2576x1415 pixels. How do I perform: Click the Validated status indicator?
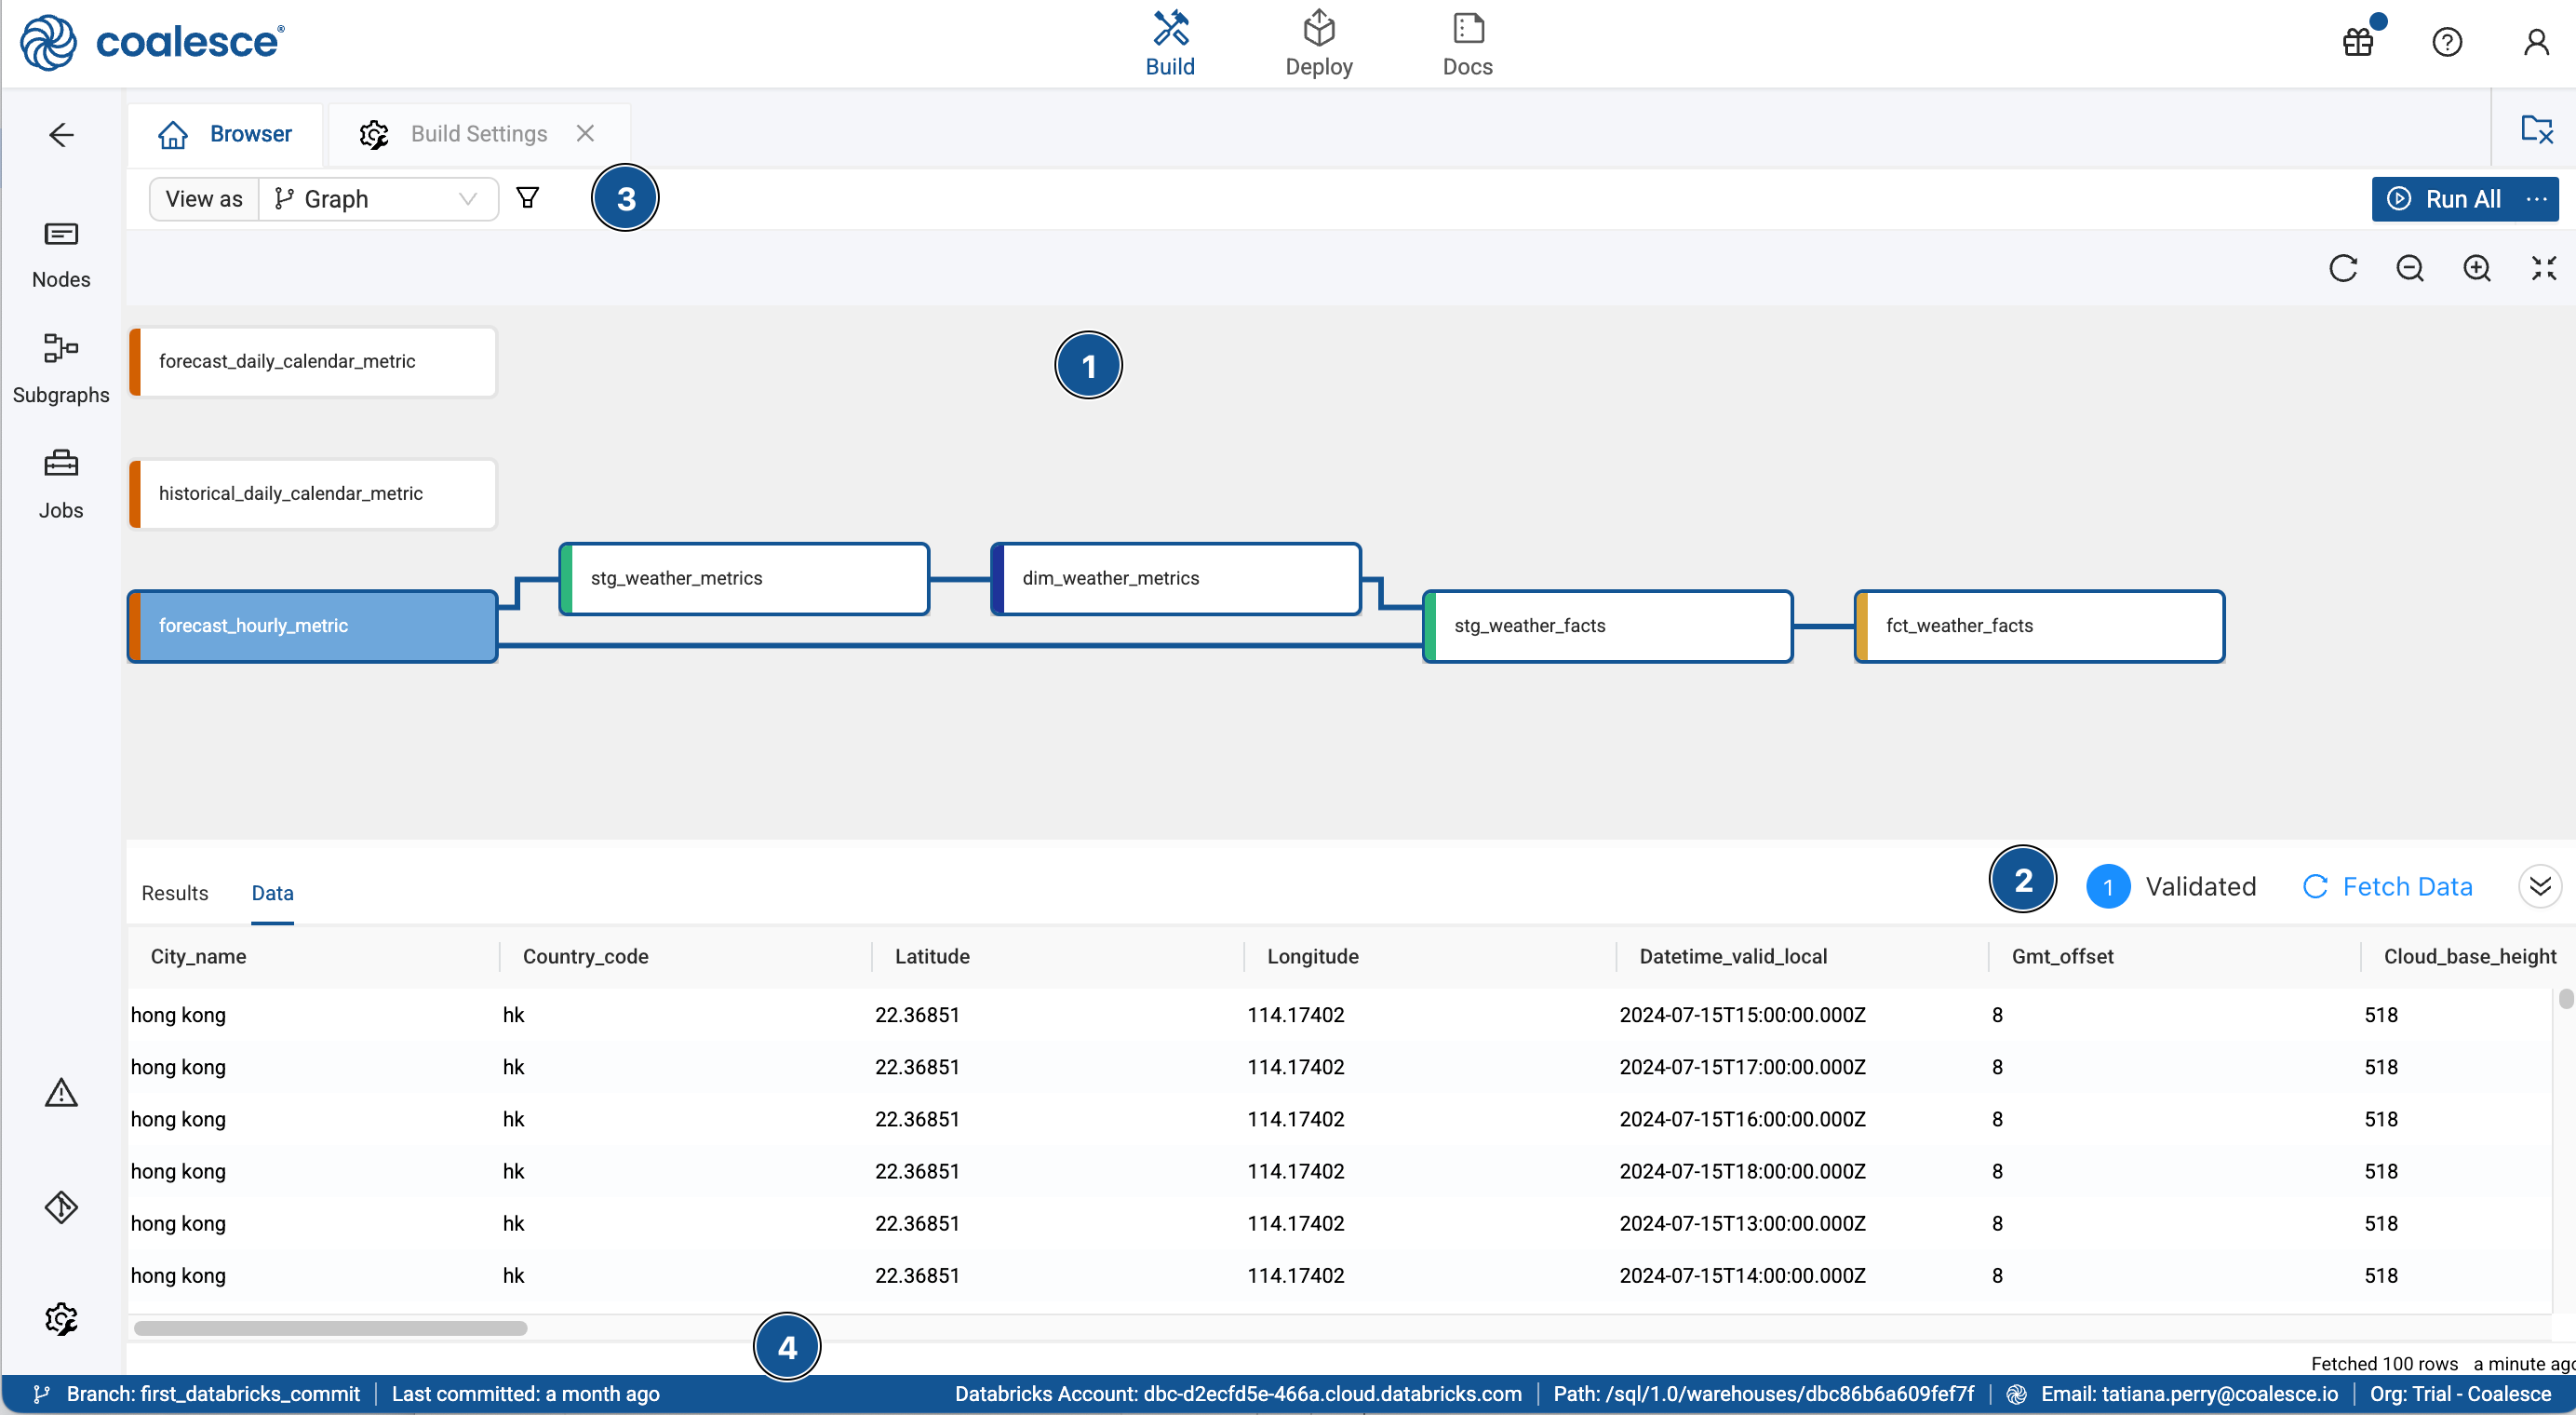tap(2171, 887)
